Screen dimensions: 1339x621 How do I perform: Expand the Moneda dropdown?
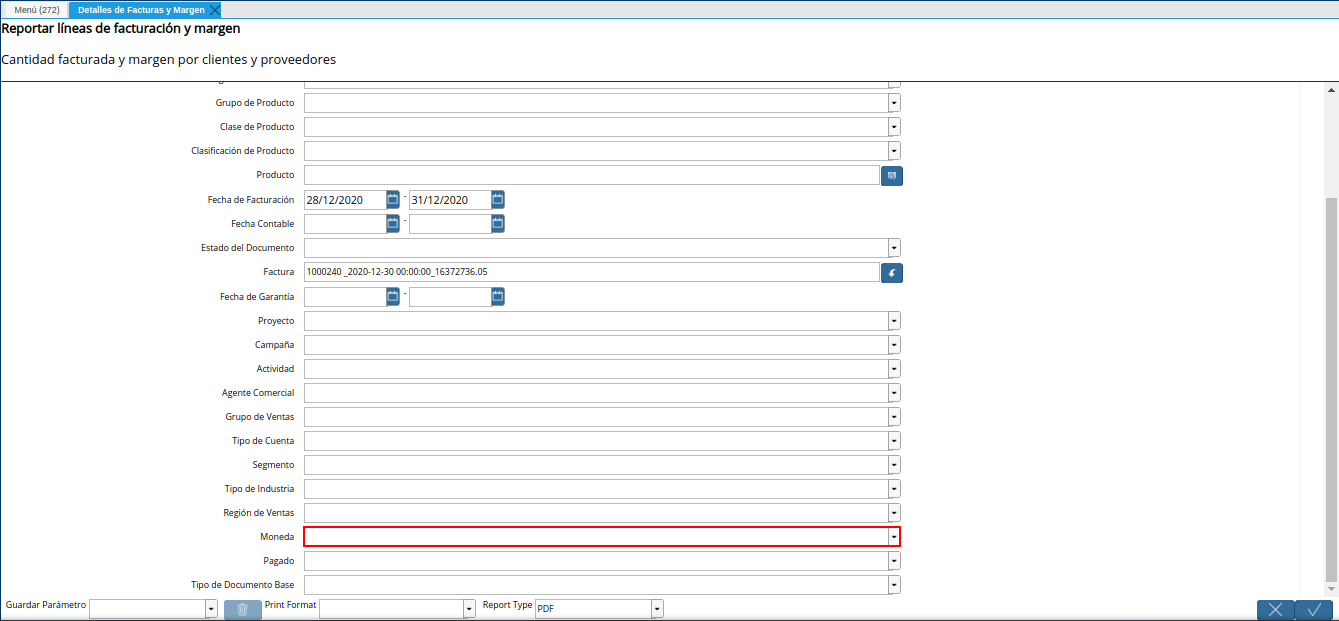pos(894,537)
